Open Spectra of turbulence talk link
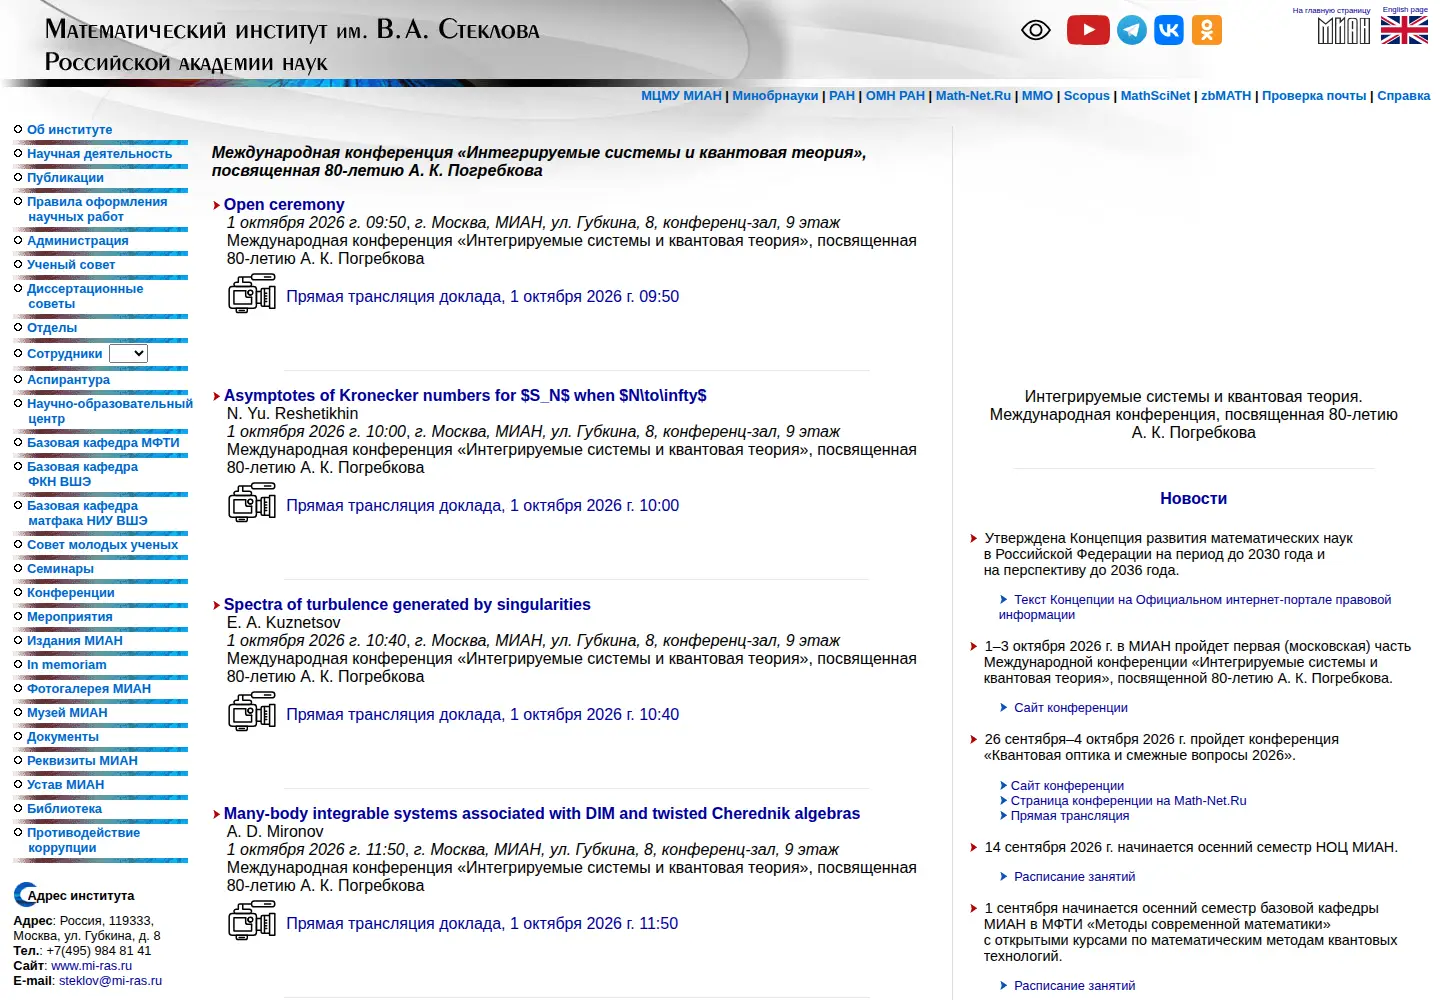 pos(407,604)
